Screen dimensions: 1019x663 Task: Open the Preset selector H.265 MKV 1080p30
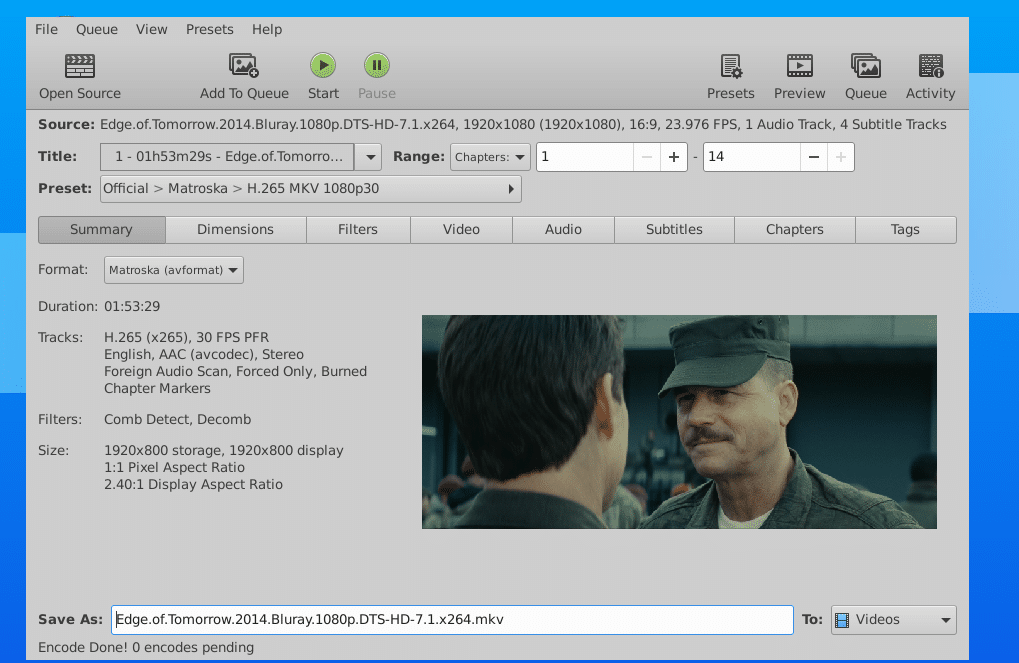(x=311, y=188)
